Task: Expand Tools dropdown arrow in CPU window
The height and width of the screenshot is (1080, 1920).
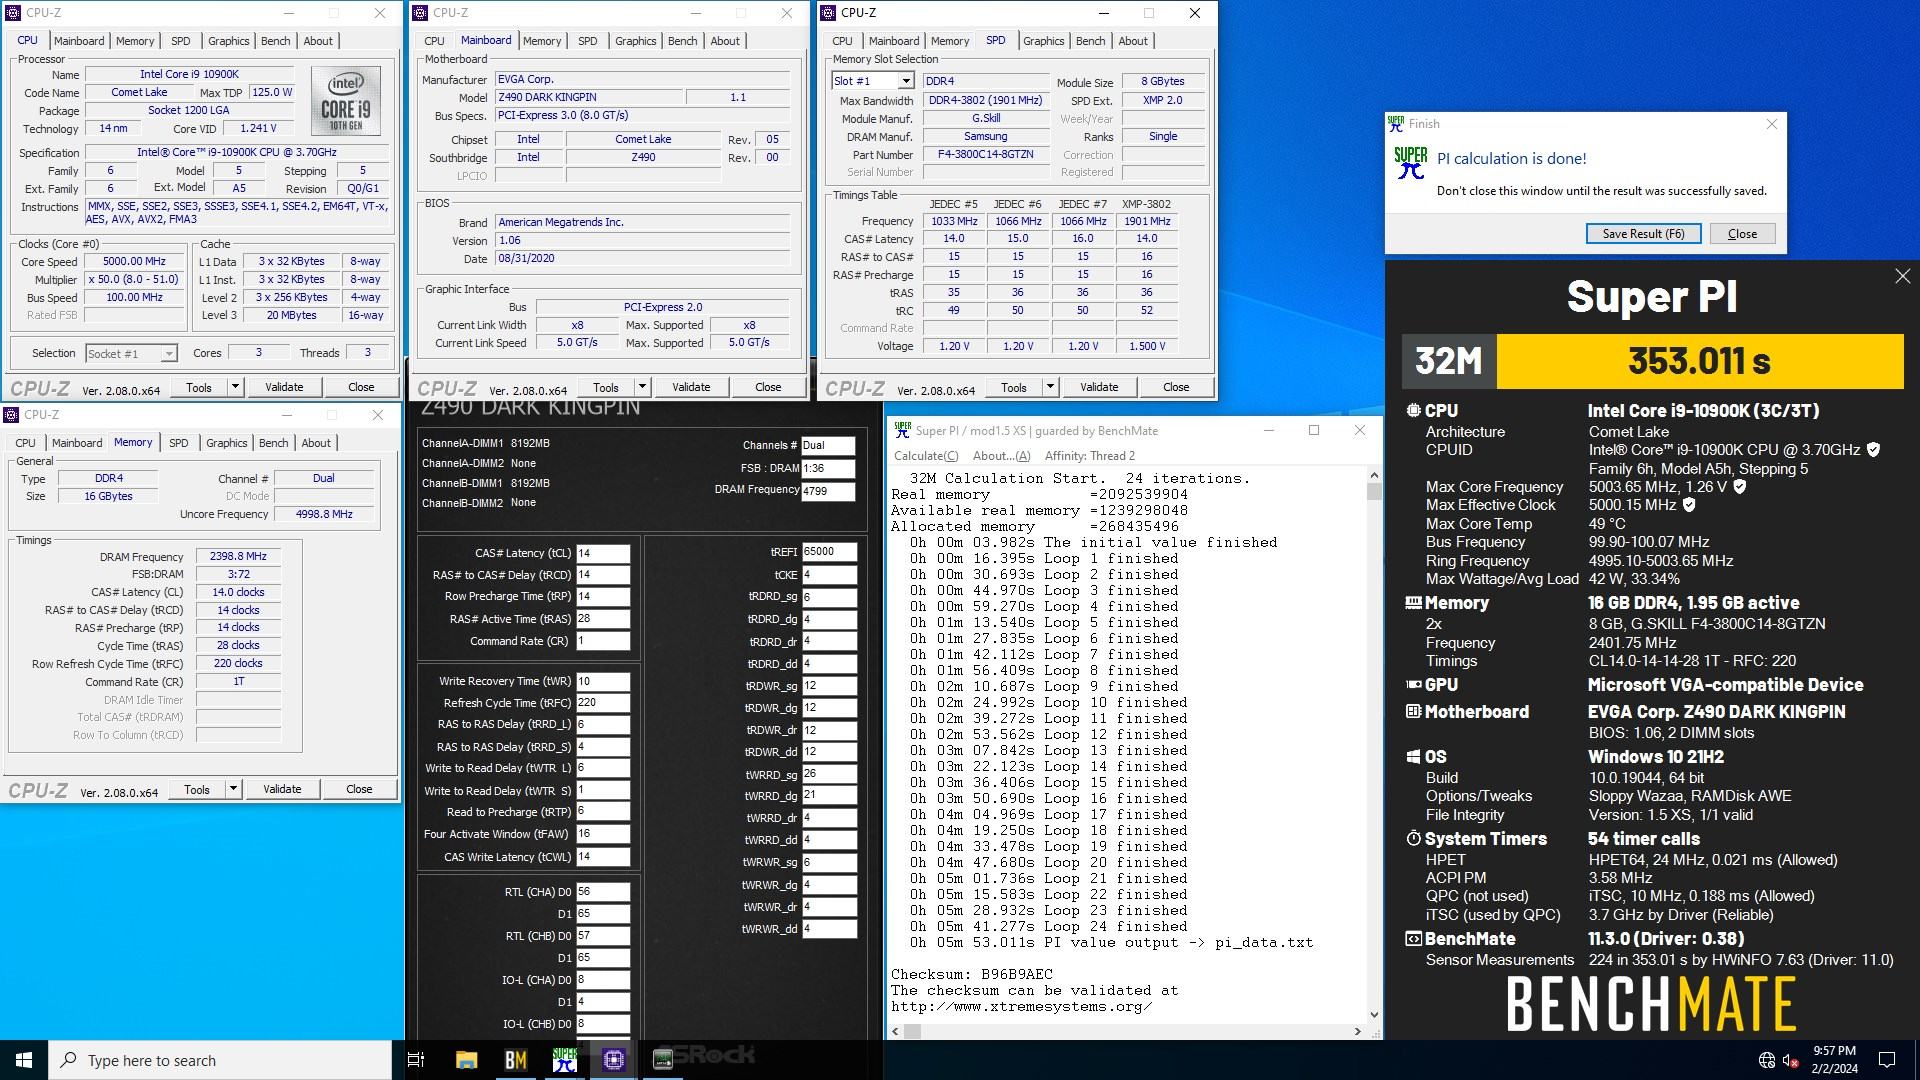Action: pos(235,387)
